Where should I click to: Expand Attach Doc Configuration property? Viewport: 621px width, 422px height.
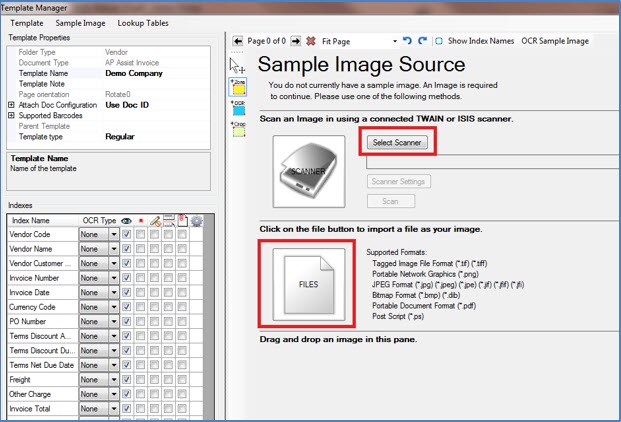(11, 104)
